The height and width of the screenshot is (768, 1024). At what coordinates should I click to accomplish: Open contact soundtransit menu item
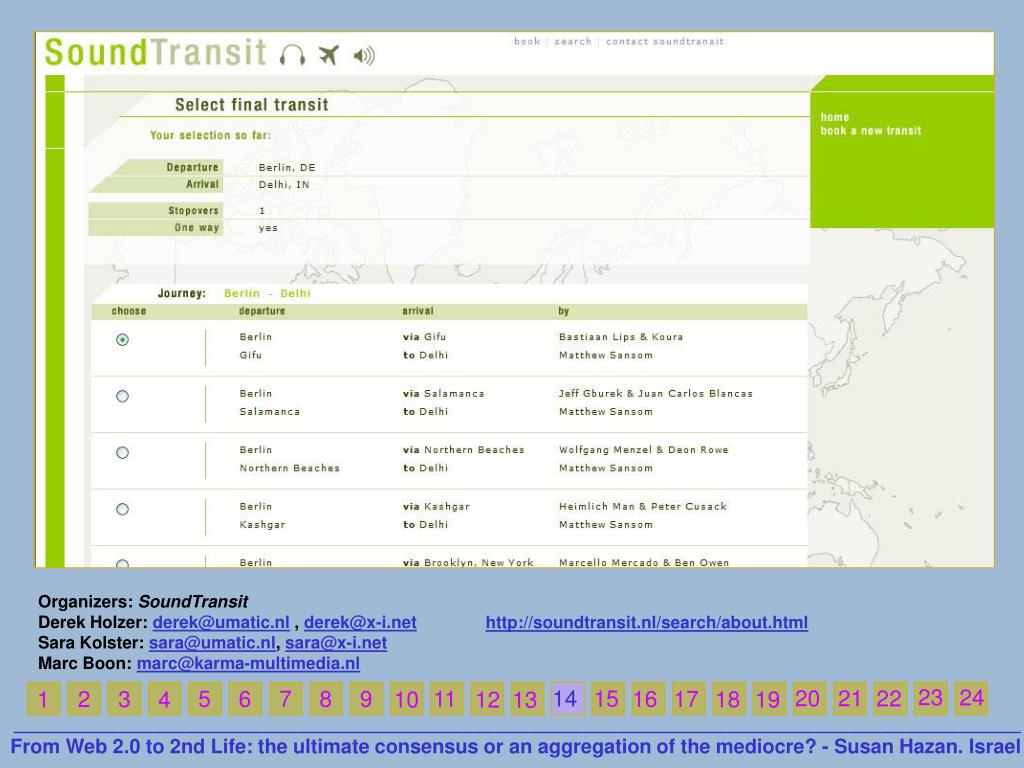[665, 41]
